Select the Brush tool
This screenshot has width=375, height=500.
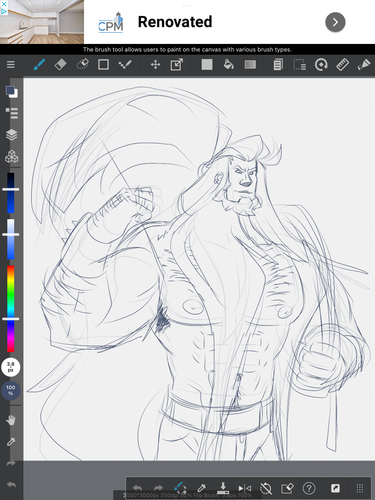pos(39,64)
